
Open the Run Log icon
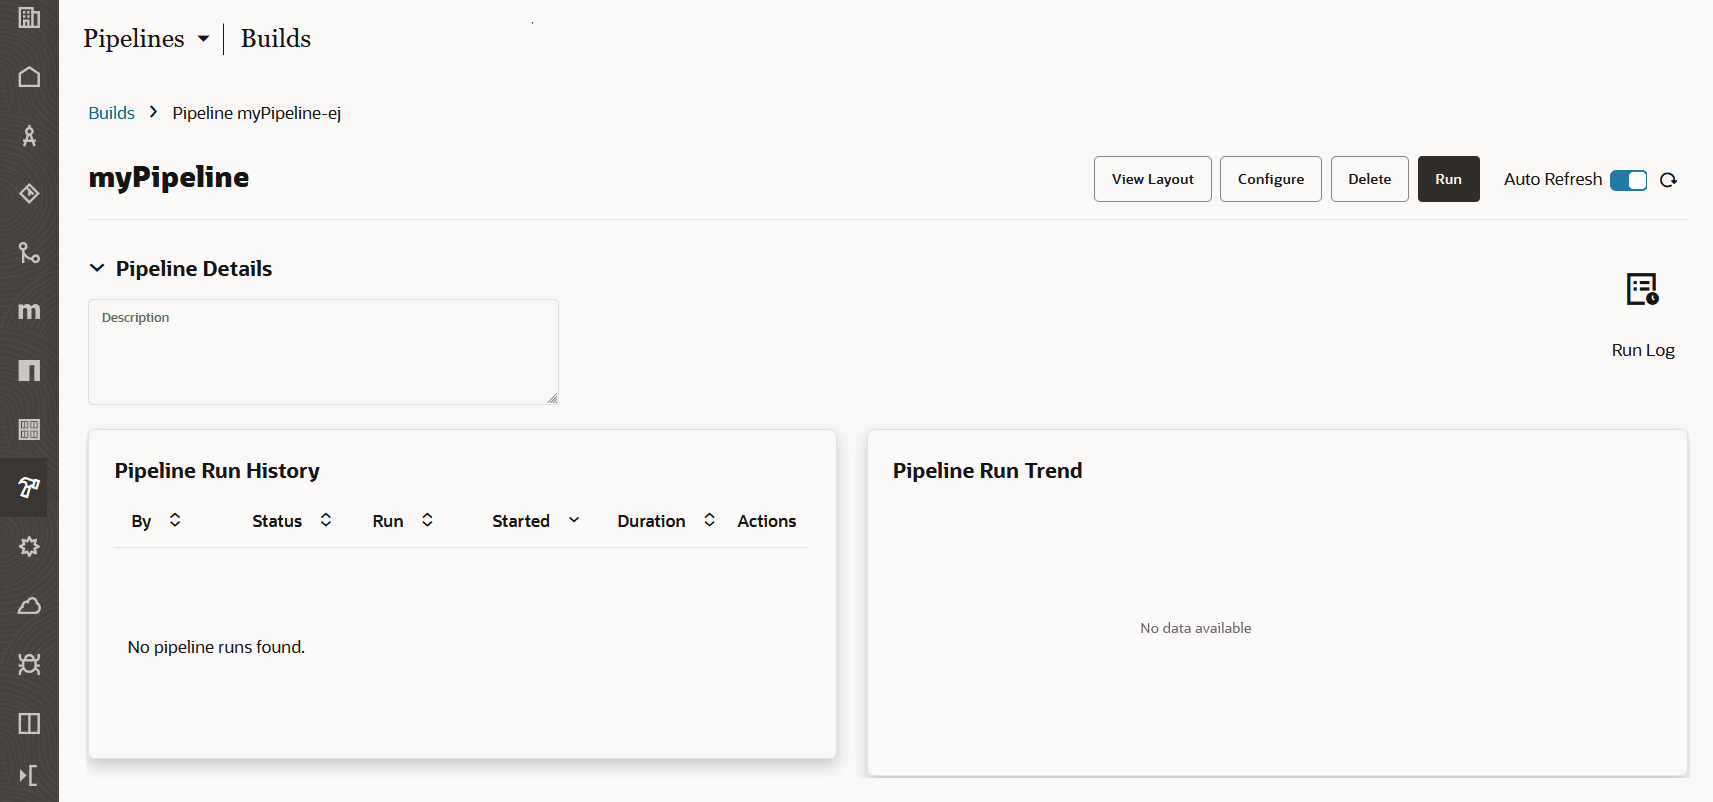click(1642, 290)
